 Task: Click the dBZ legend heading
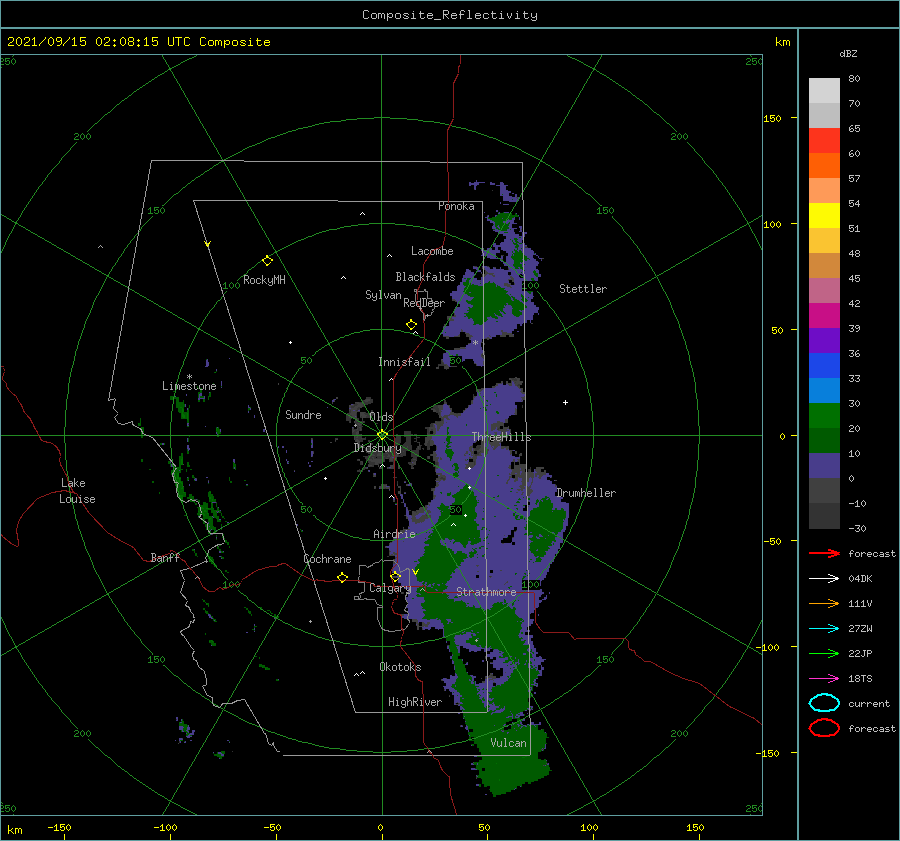click(848, 53)
